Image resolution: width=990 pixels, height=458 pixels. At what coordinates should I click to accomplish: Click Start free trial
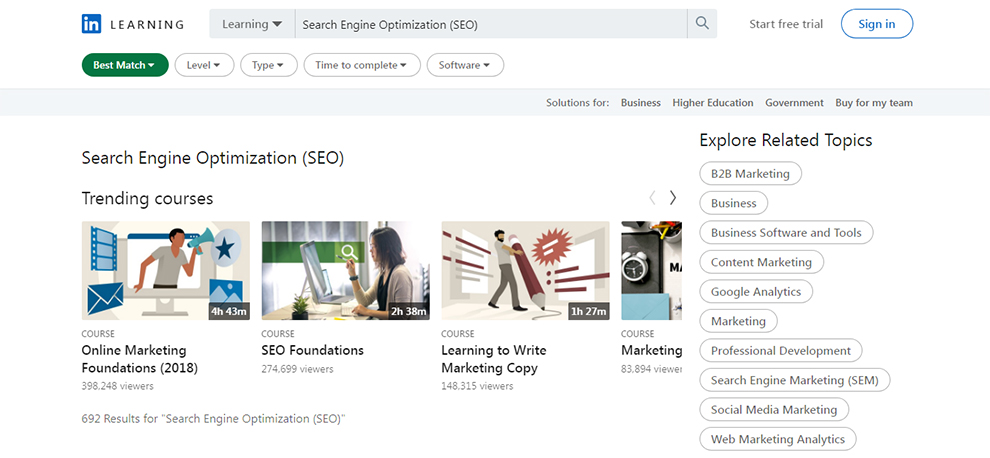786,24
